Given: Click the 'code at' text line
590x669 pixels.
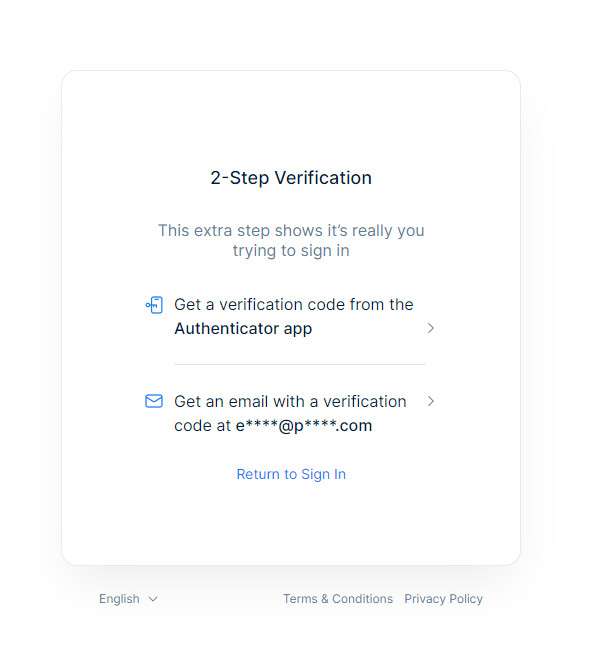Looking at the screenshot, I should pos(203,426).
